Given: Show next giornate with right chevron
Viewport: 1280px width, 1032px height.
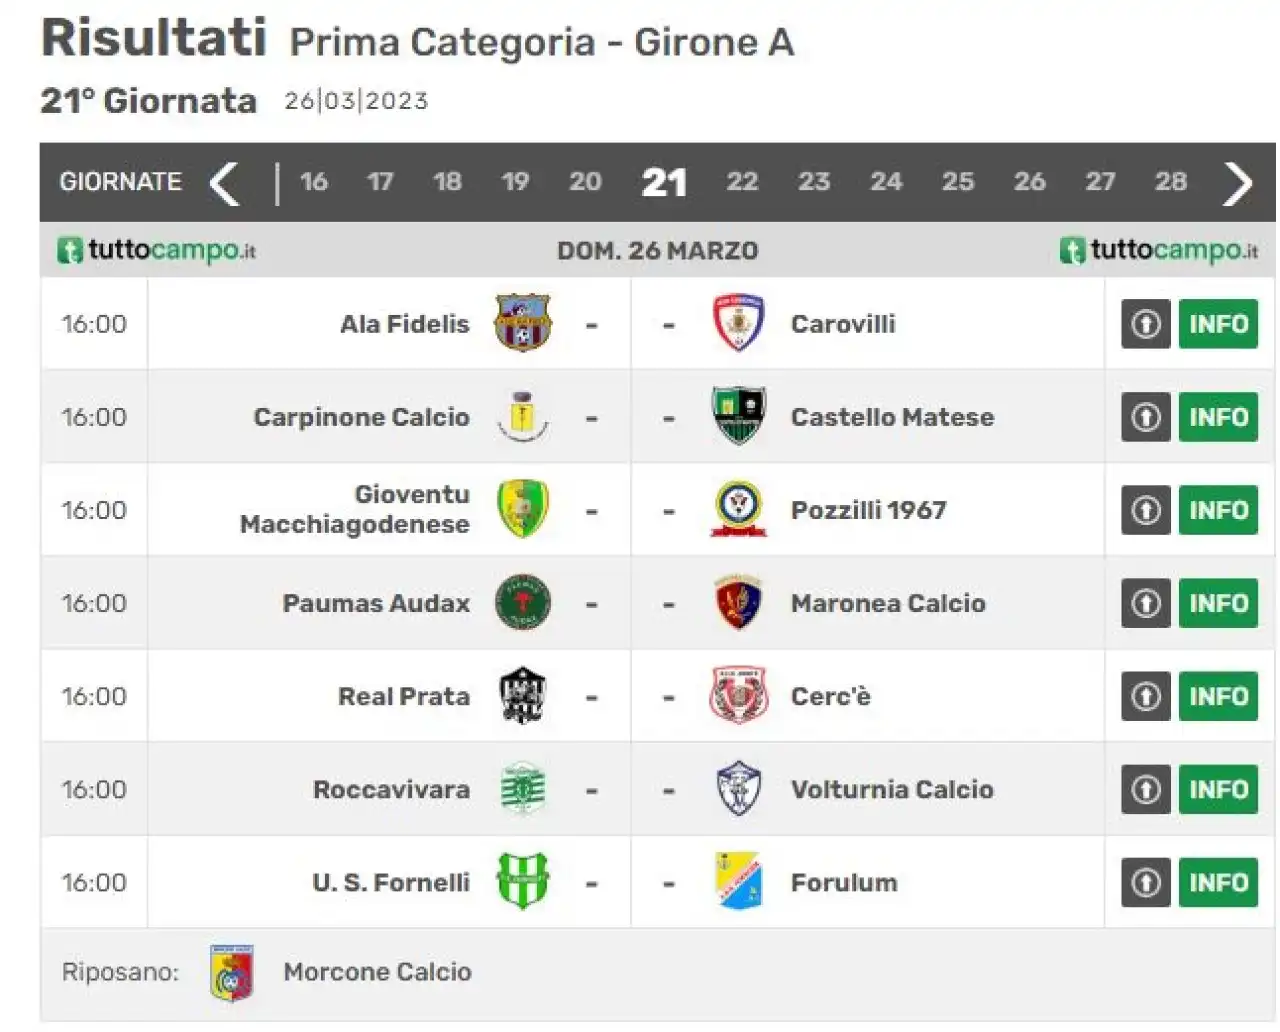Looking at the screenshot, I should point(1238,183).
